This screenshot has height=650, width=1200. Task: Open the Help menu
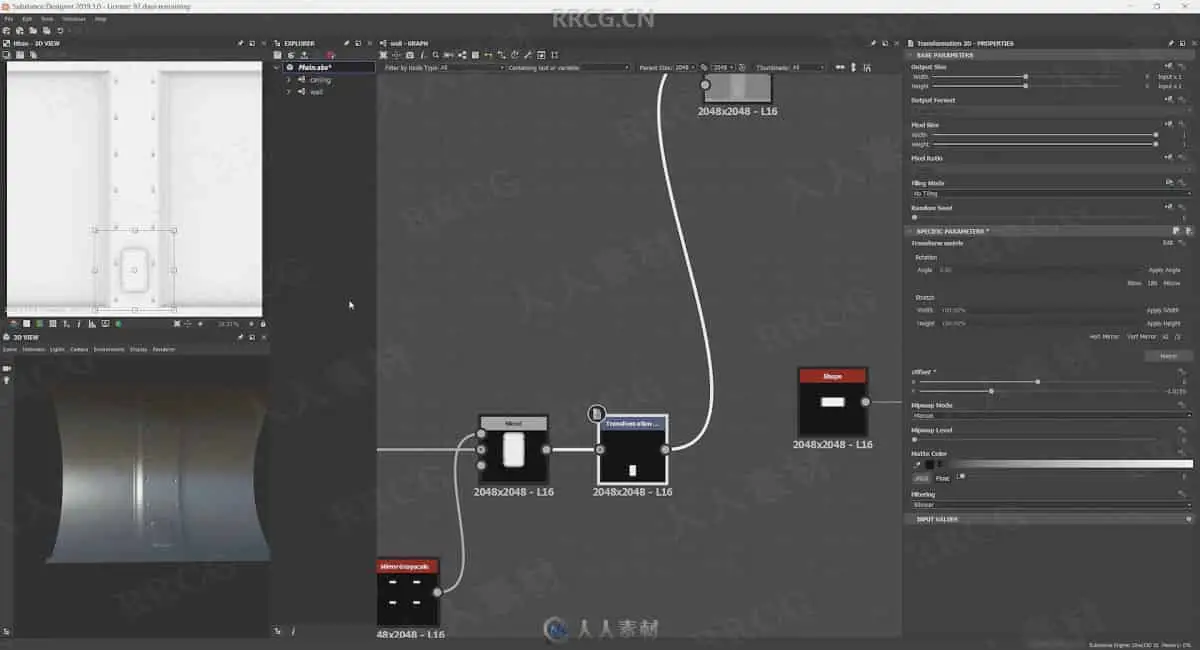pyautogui.click(x=100, y=19)
